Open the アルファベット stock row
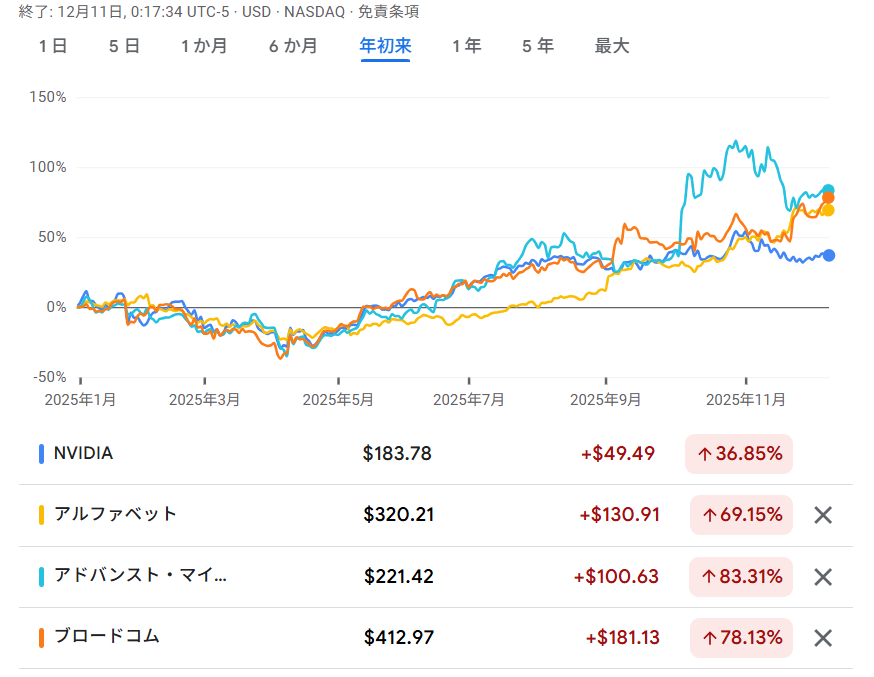The height and width of the screenshot is (677, 874). coord(436,515)
